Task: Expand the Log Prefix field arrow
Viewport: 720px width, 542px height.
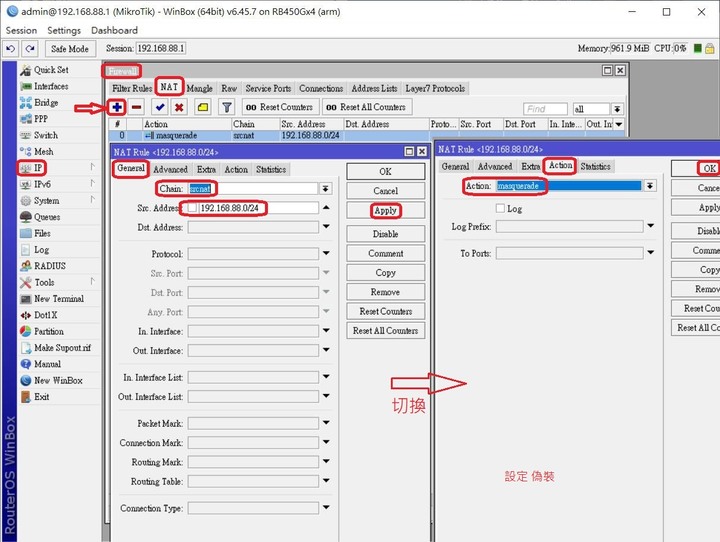Action: tap(651, 226)
